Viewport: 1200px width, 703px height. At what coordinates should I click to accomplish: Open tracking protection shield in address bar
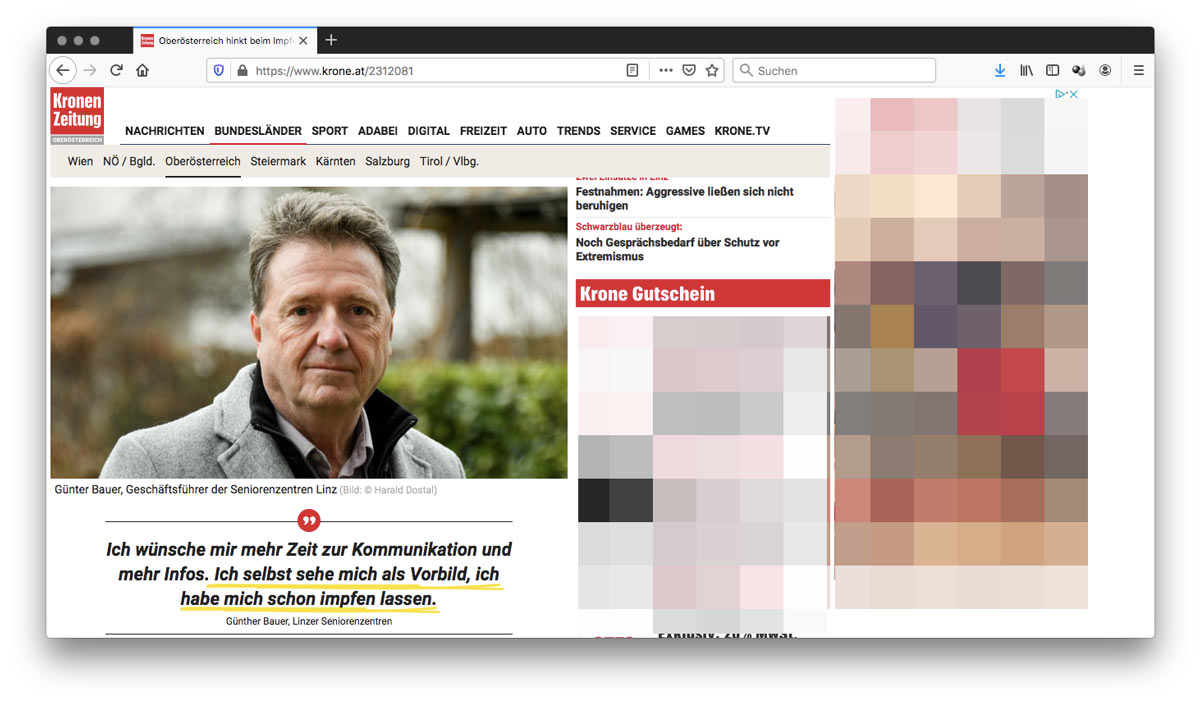coord(219,71)
